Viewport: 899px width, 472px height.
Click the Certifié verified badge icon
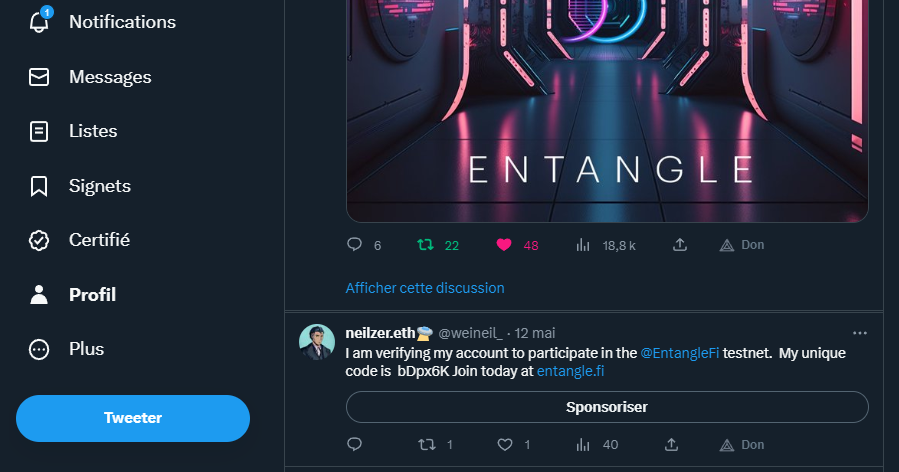point(39,240)
